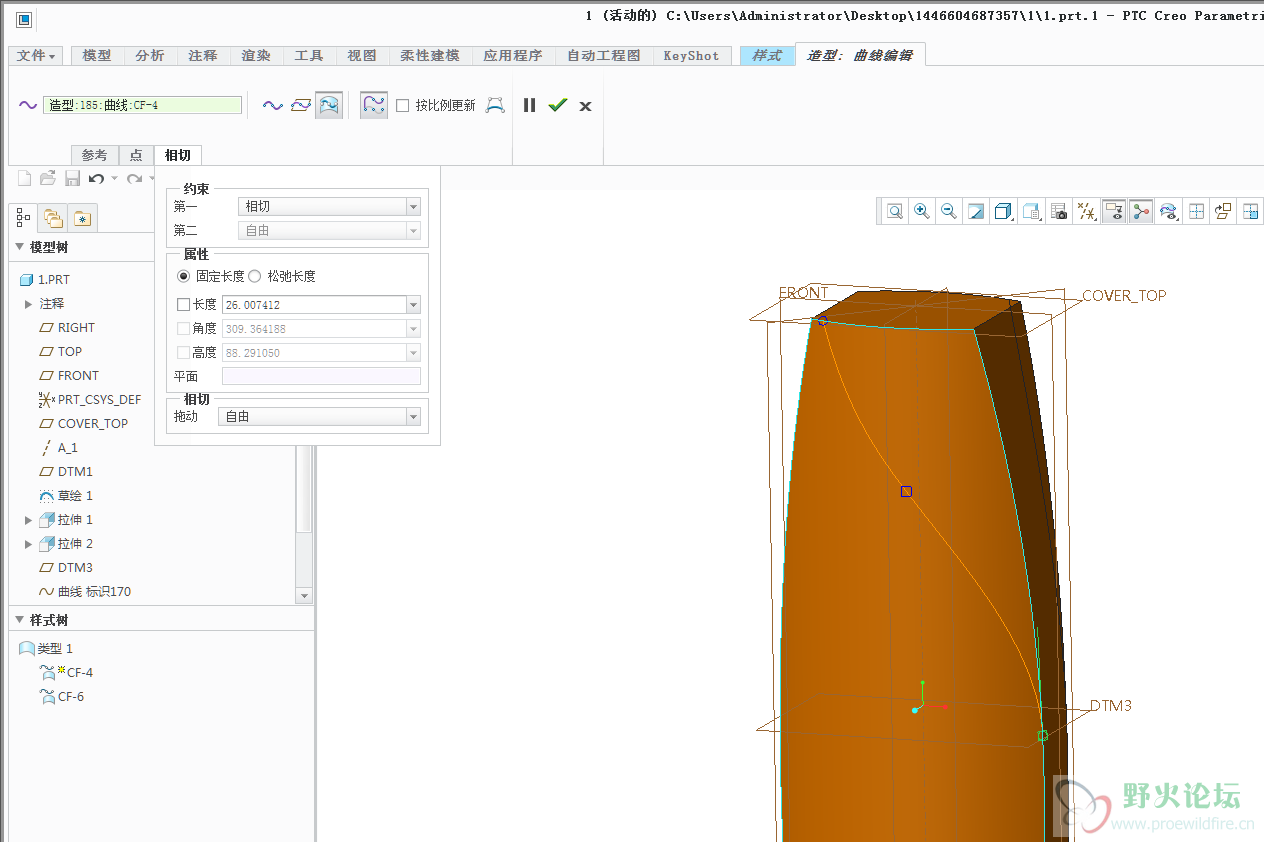
Task: Toggle the control points editing icon
Action: click(x=374, y=105)
